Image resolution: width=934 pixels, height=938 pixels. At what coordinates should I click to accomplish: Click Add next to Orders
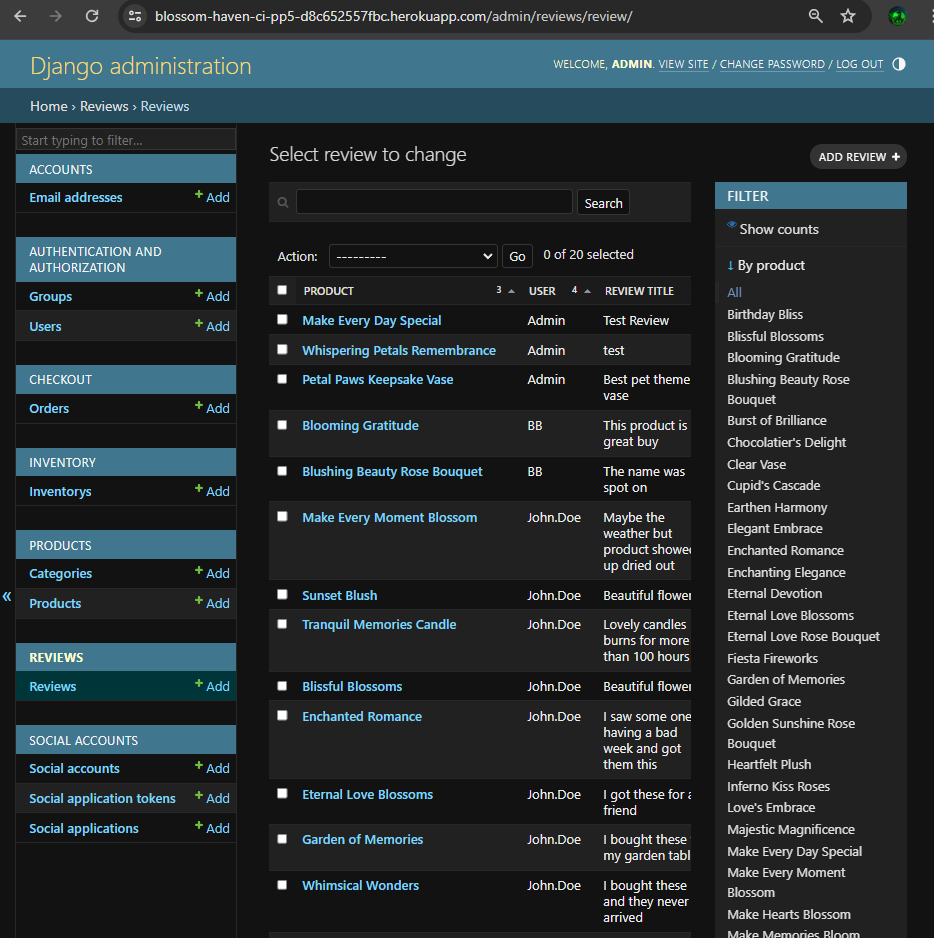point(212,408)
